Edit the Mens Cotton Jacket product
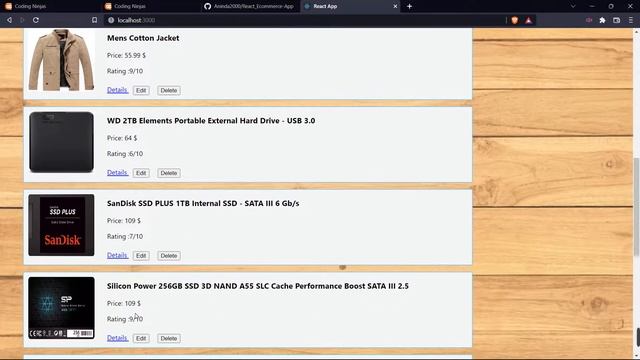 [141, 90]
